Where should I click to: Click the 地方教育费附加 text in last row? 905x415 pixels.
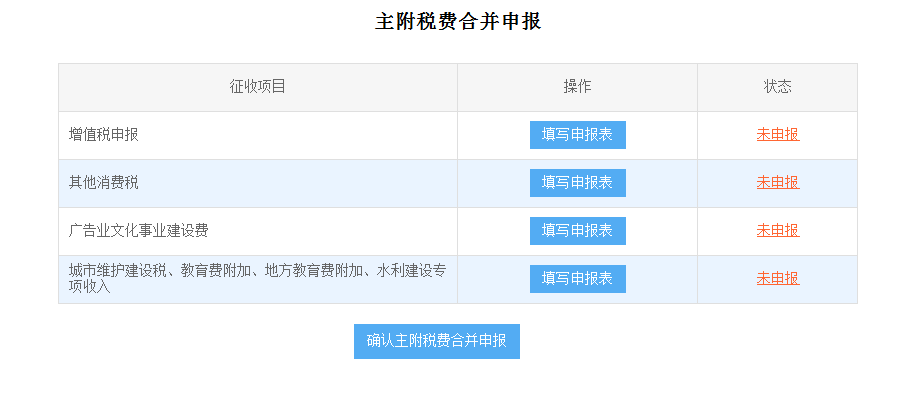click(x=313, y=271)
